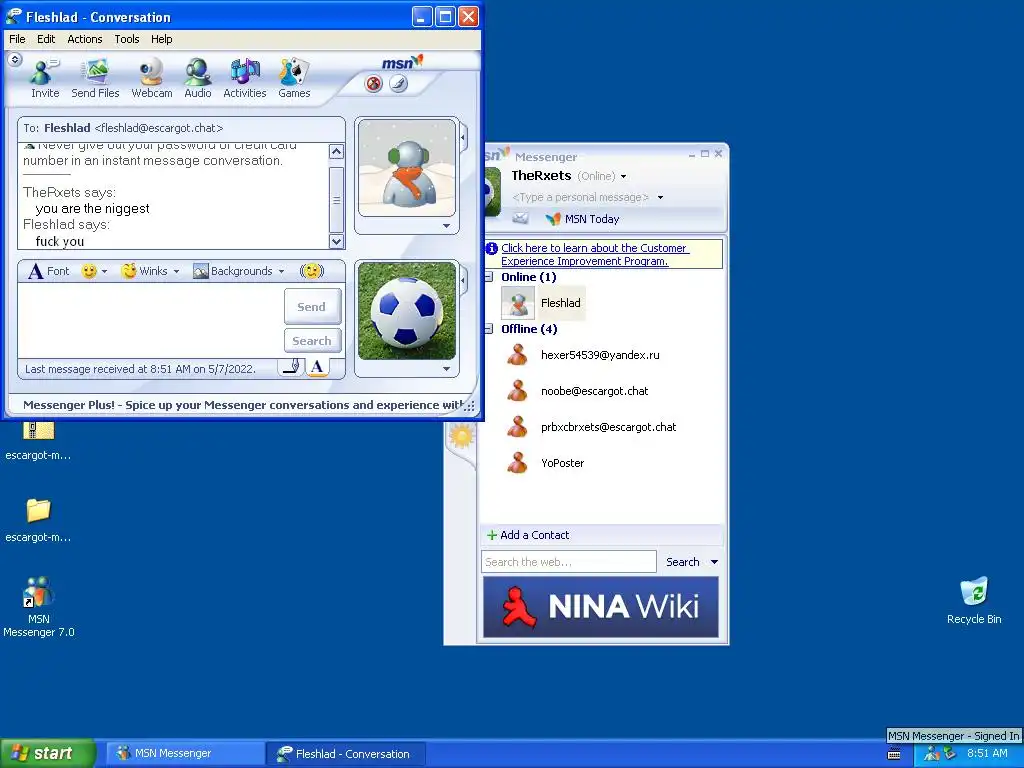This screenshot has width=1024, height=768.
Task: Click the sun tab on Messenger sidebar
Action: point(461,436)
